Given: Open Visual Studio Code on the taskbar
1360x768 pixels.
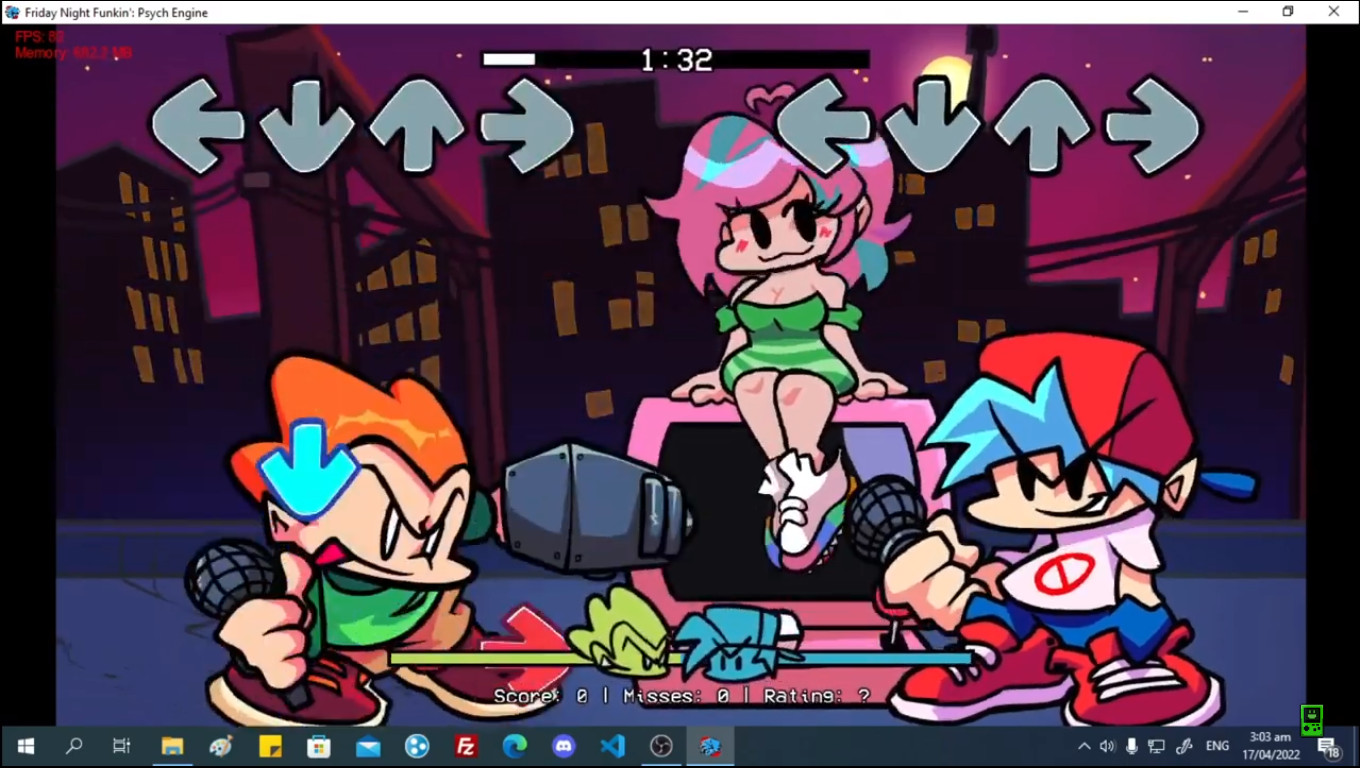Looking at the screenshot, I should coord(612,745).
